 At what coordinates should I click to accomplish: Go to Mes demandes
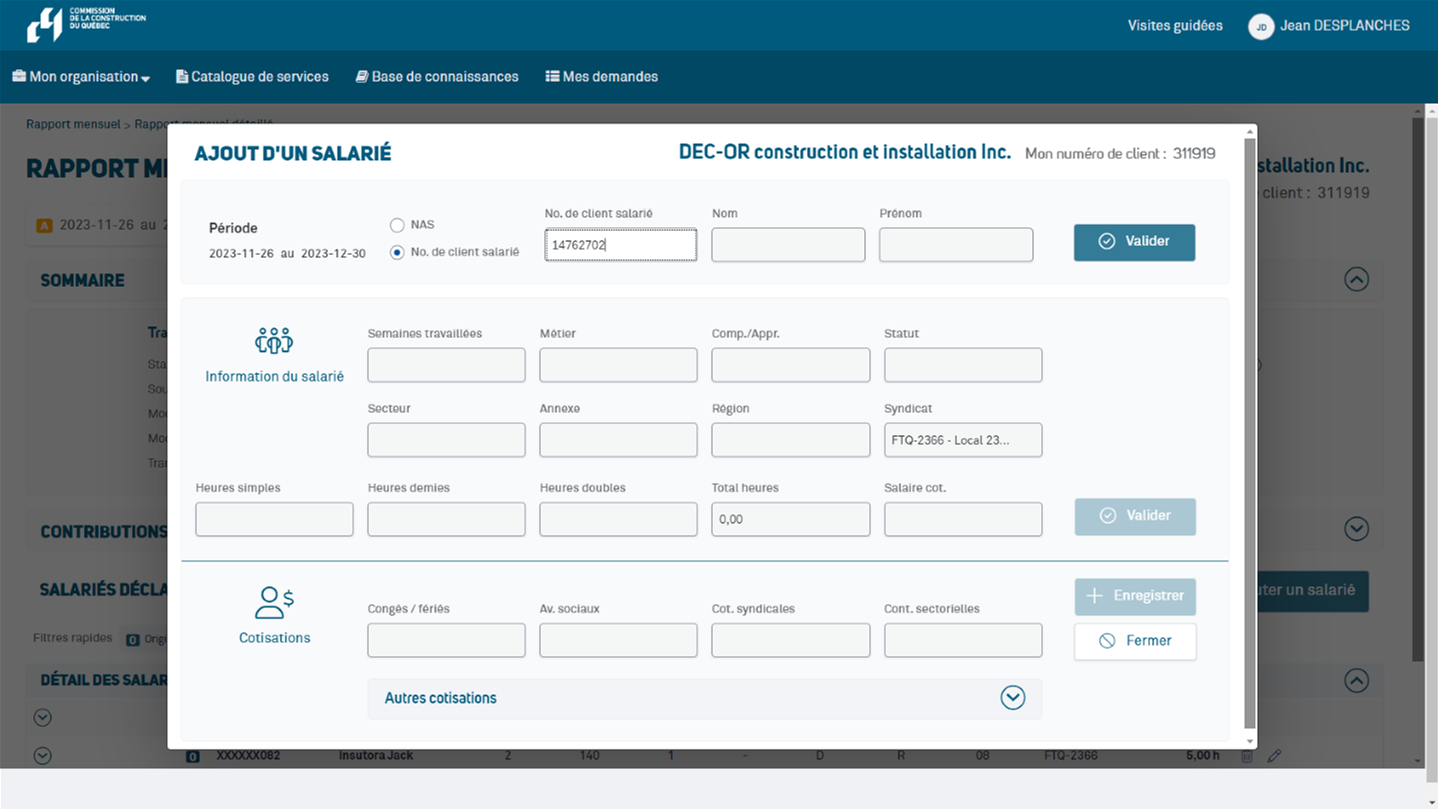point(601,77)
